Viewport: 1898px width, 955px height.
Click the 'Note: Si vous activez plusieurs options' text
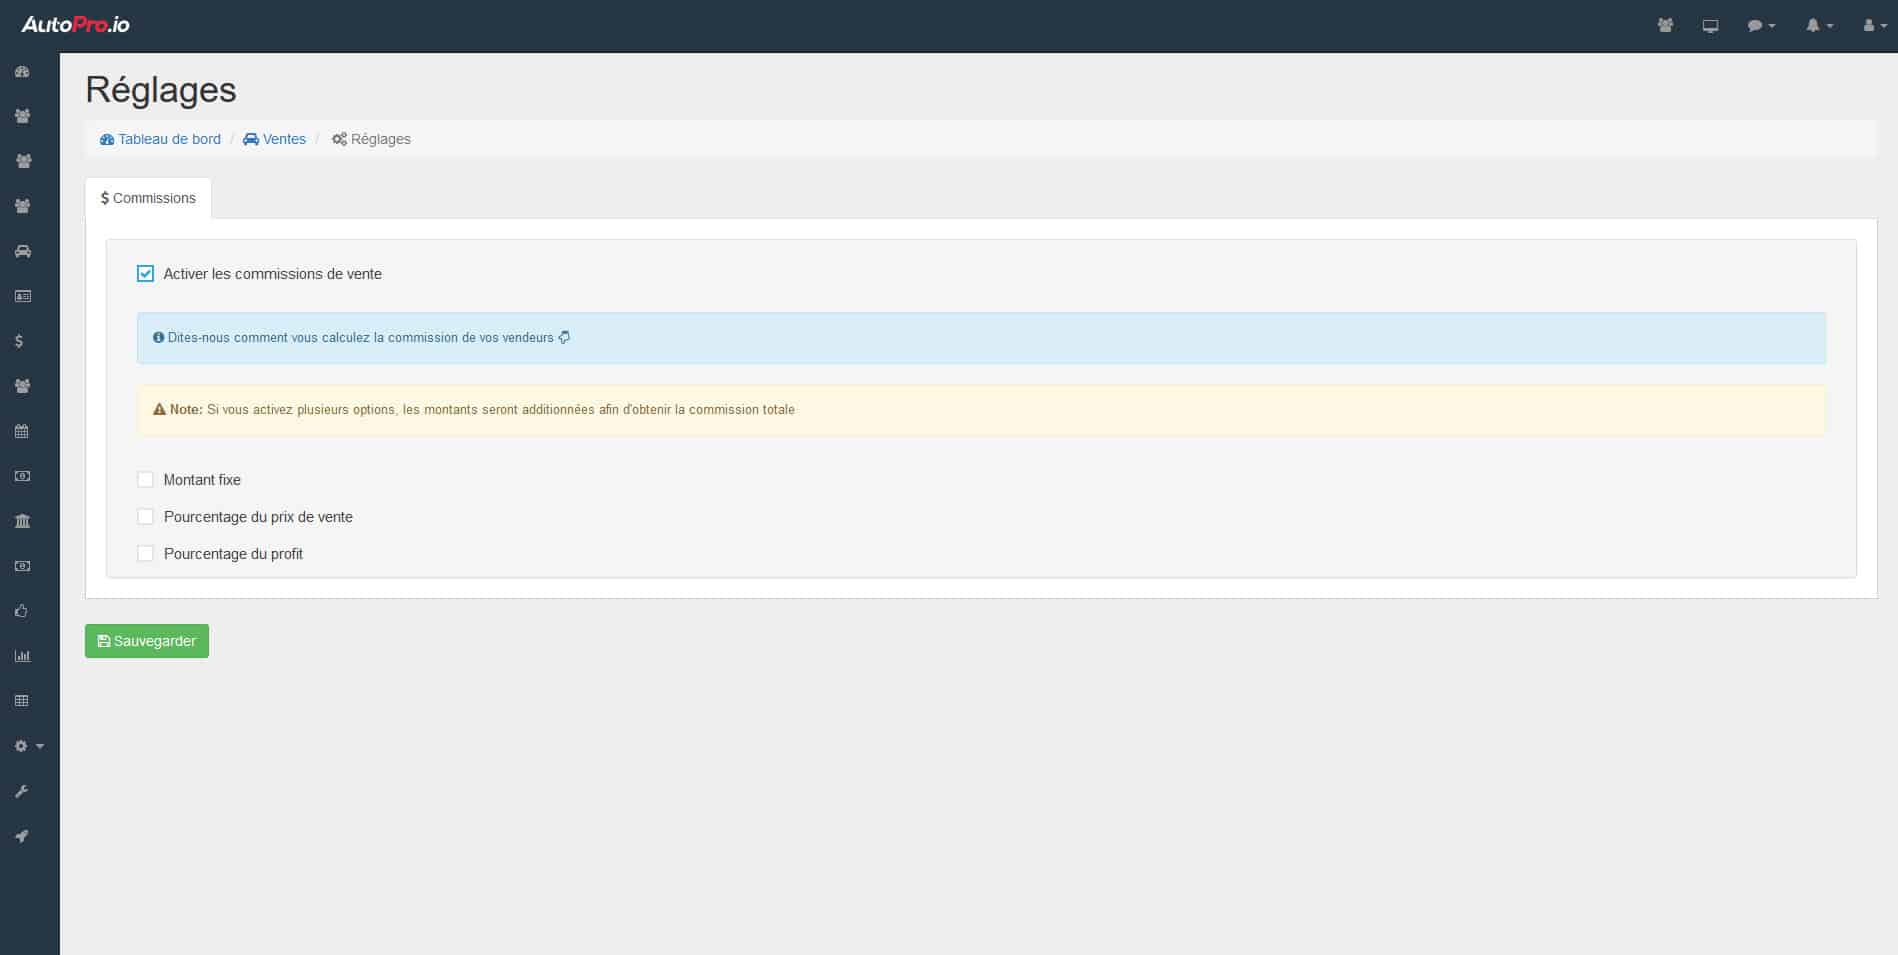click(482, 410)
